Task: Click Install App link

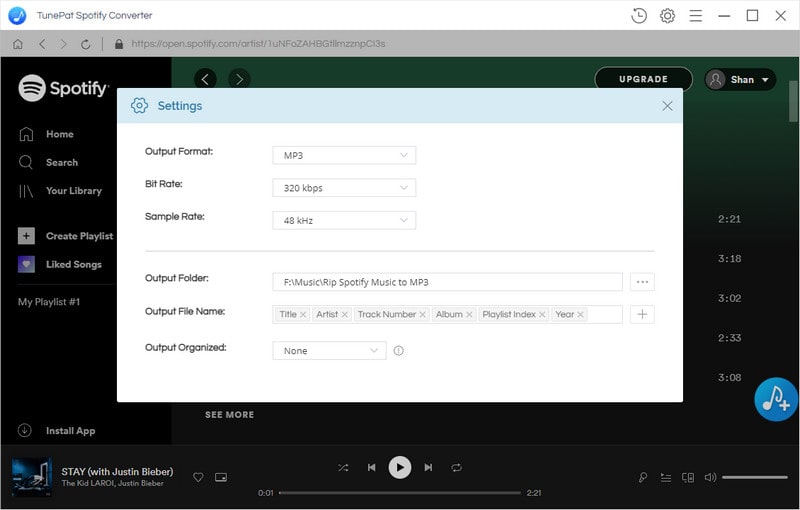Action: (56, 430)
